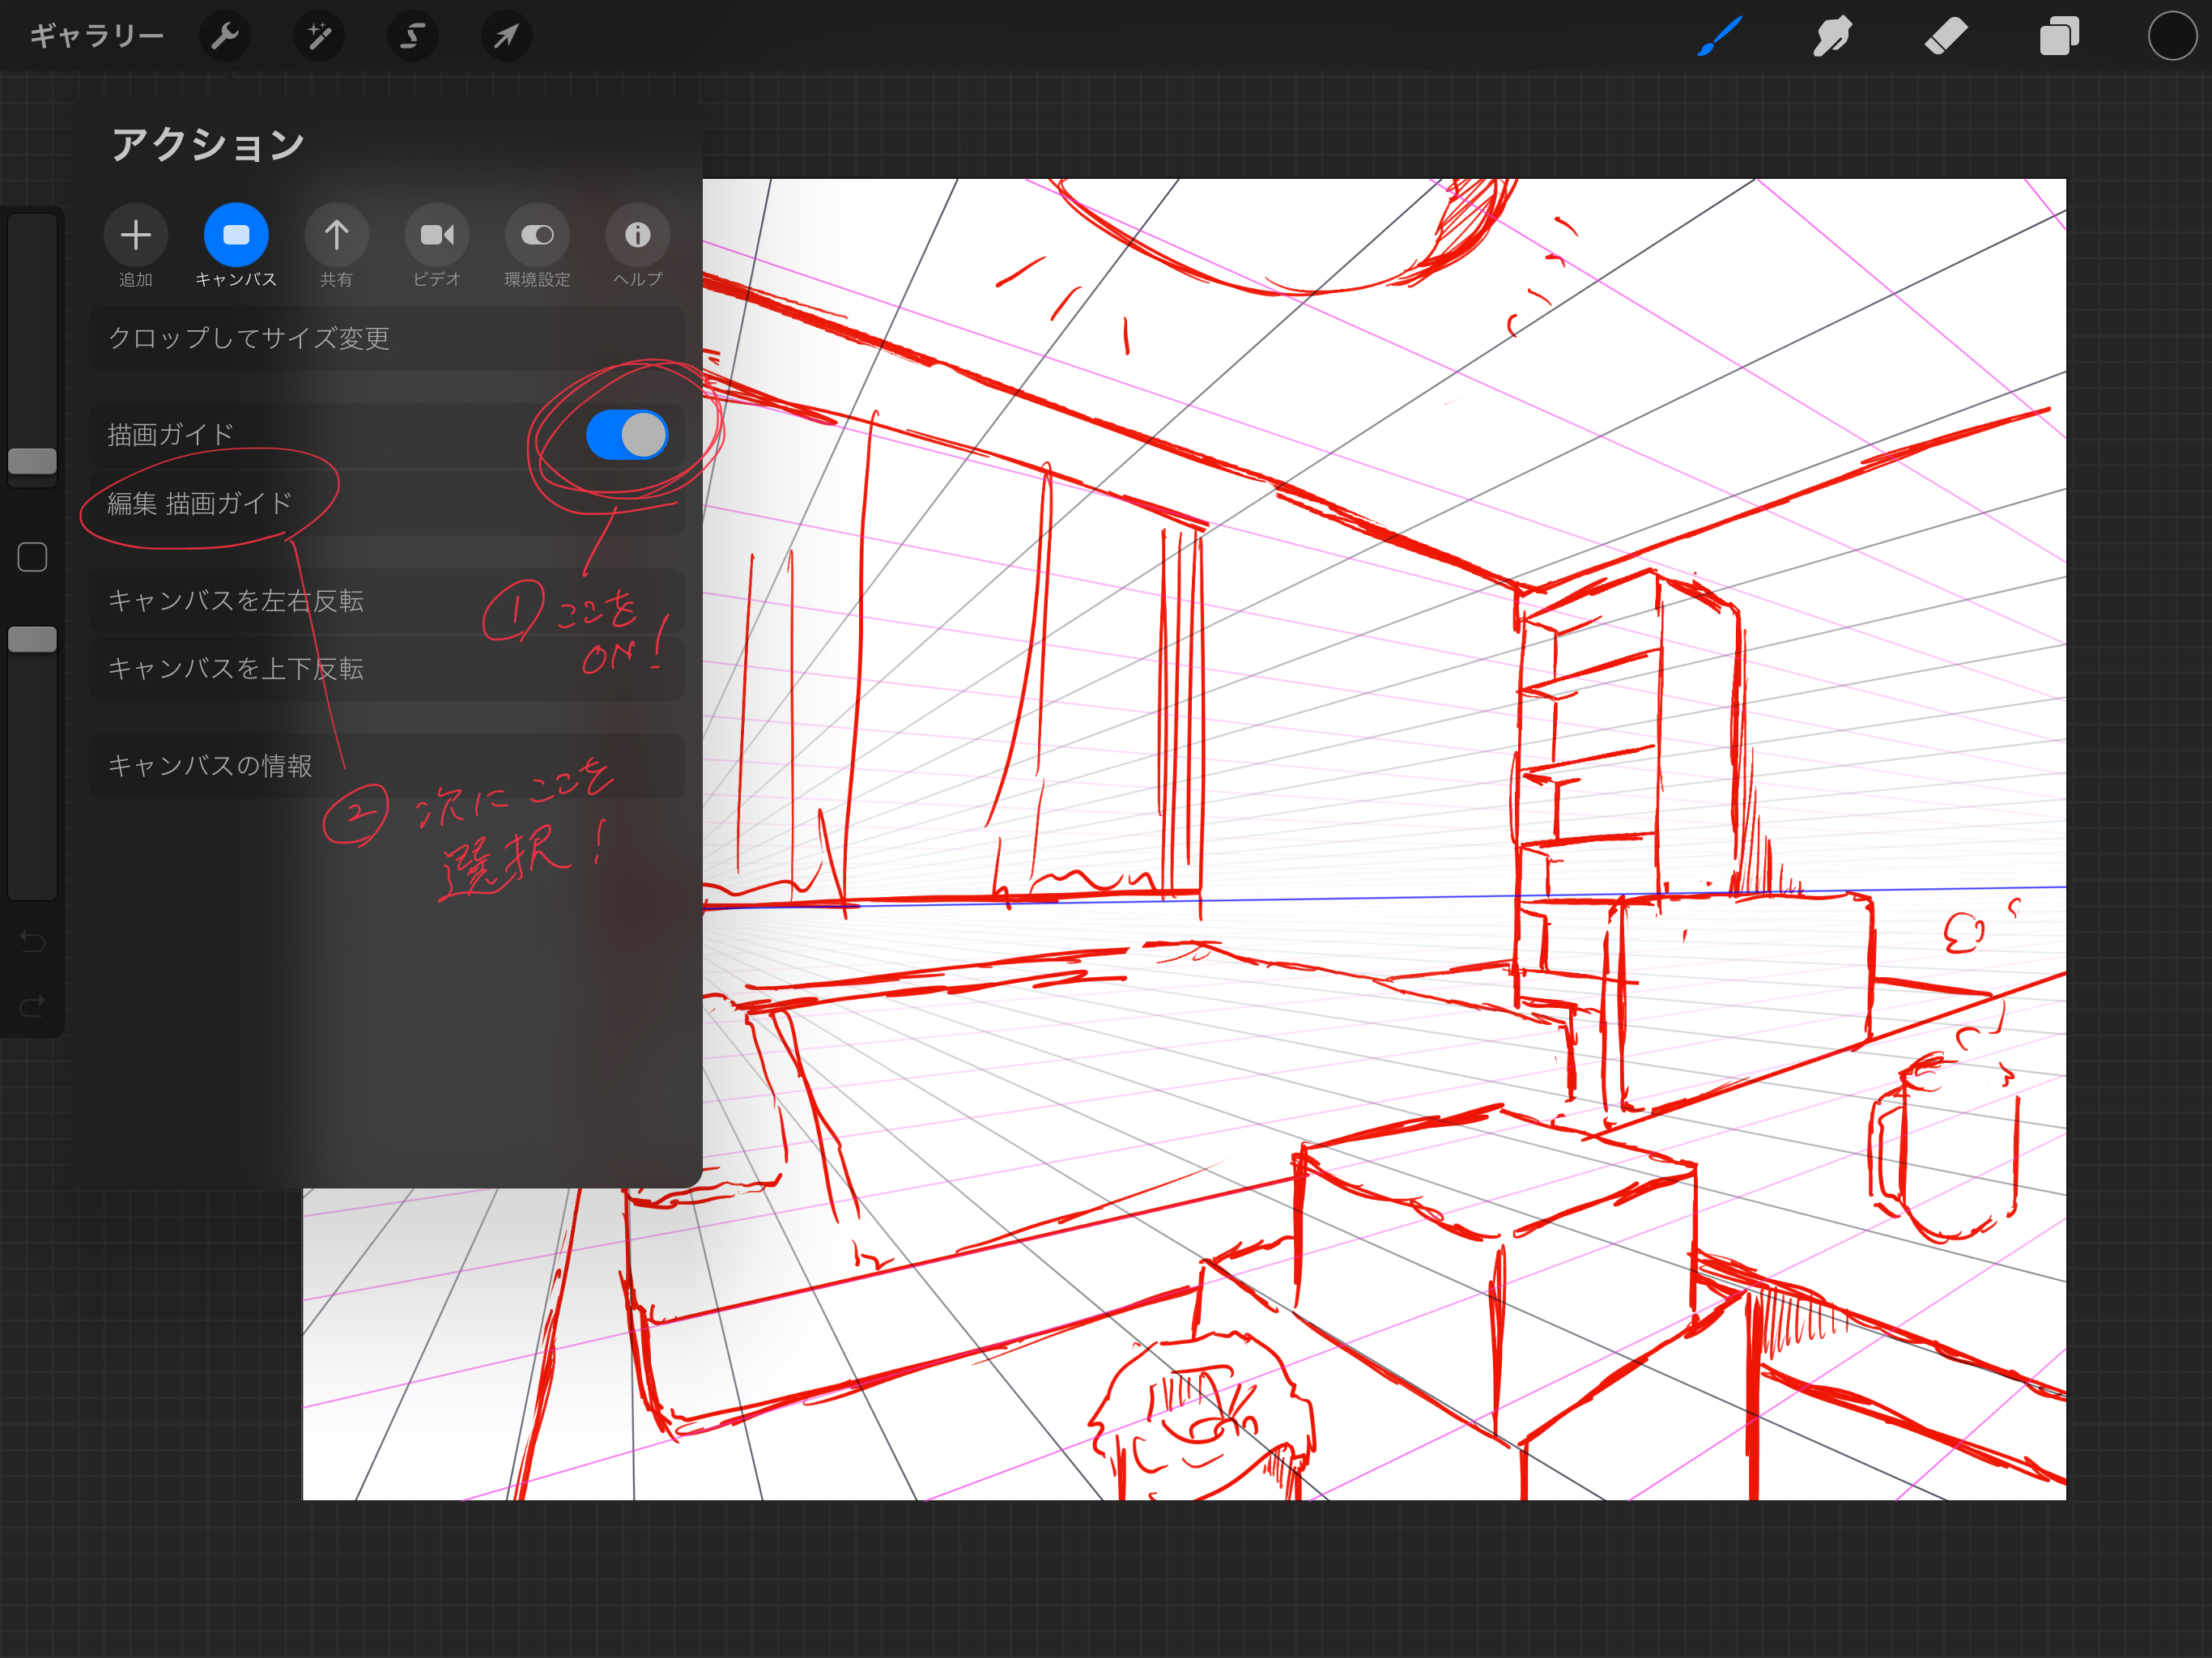The height and width of the screenshot is (1658, 2212).
Task: Open the 環境設定 tab
Action: 537,246
